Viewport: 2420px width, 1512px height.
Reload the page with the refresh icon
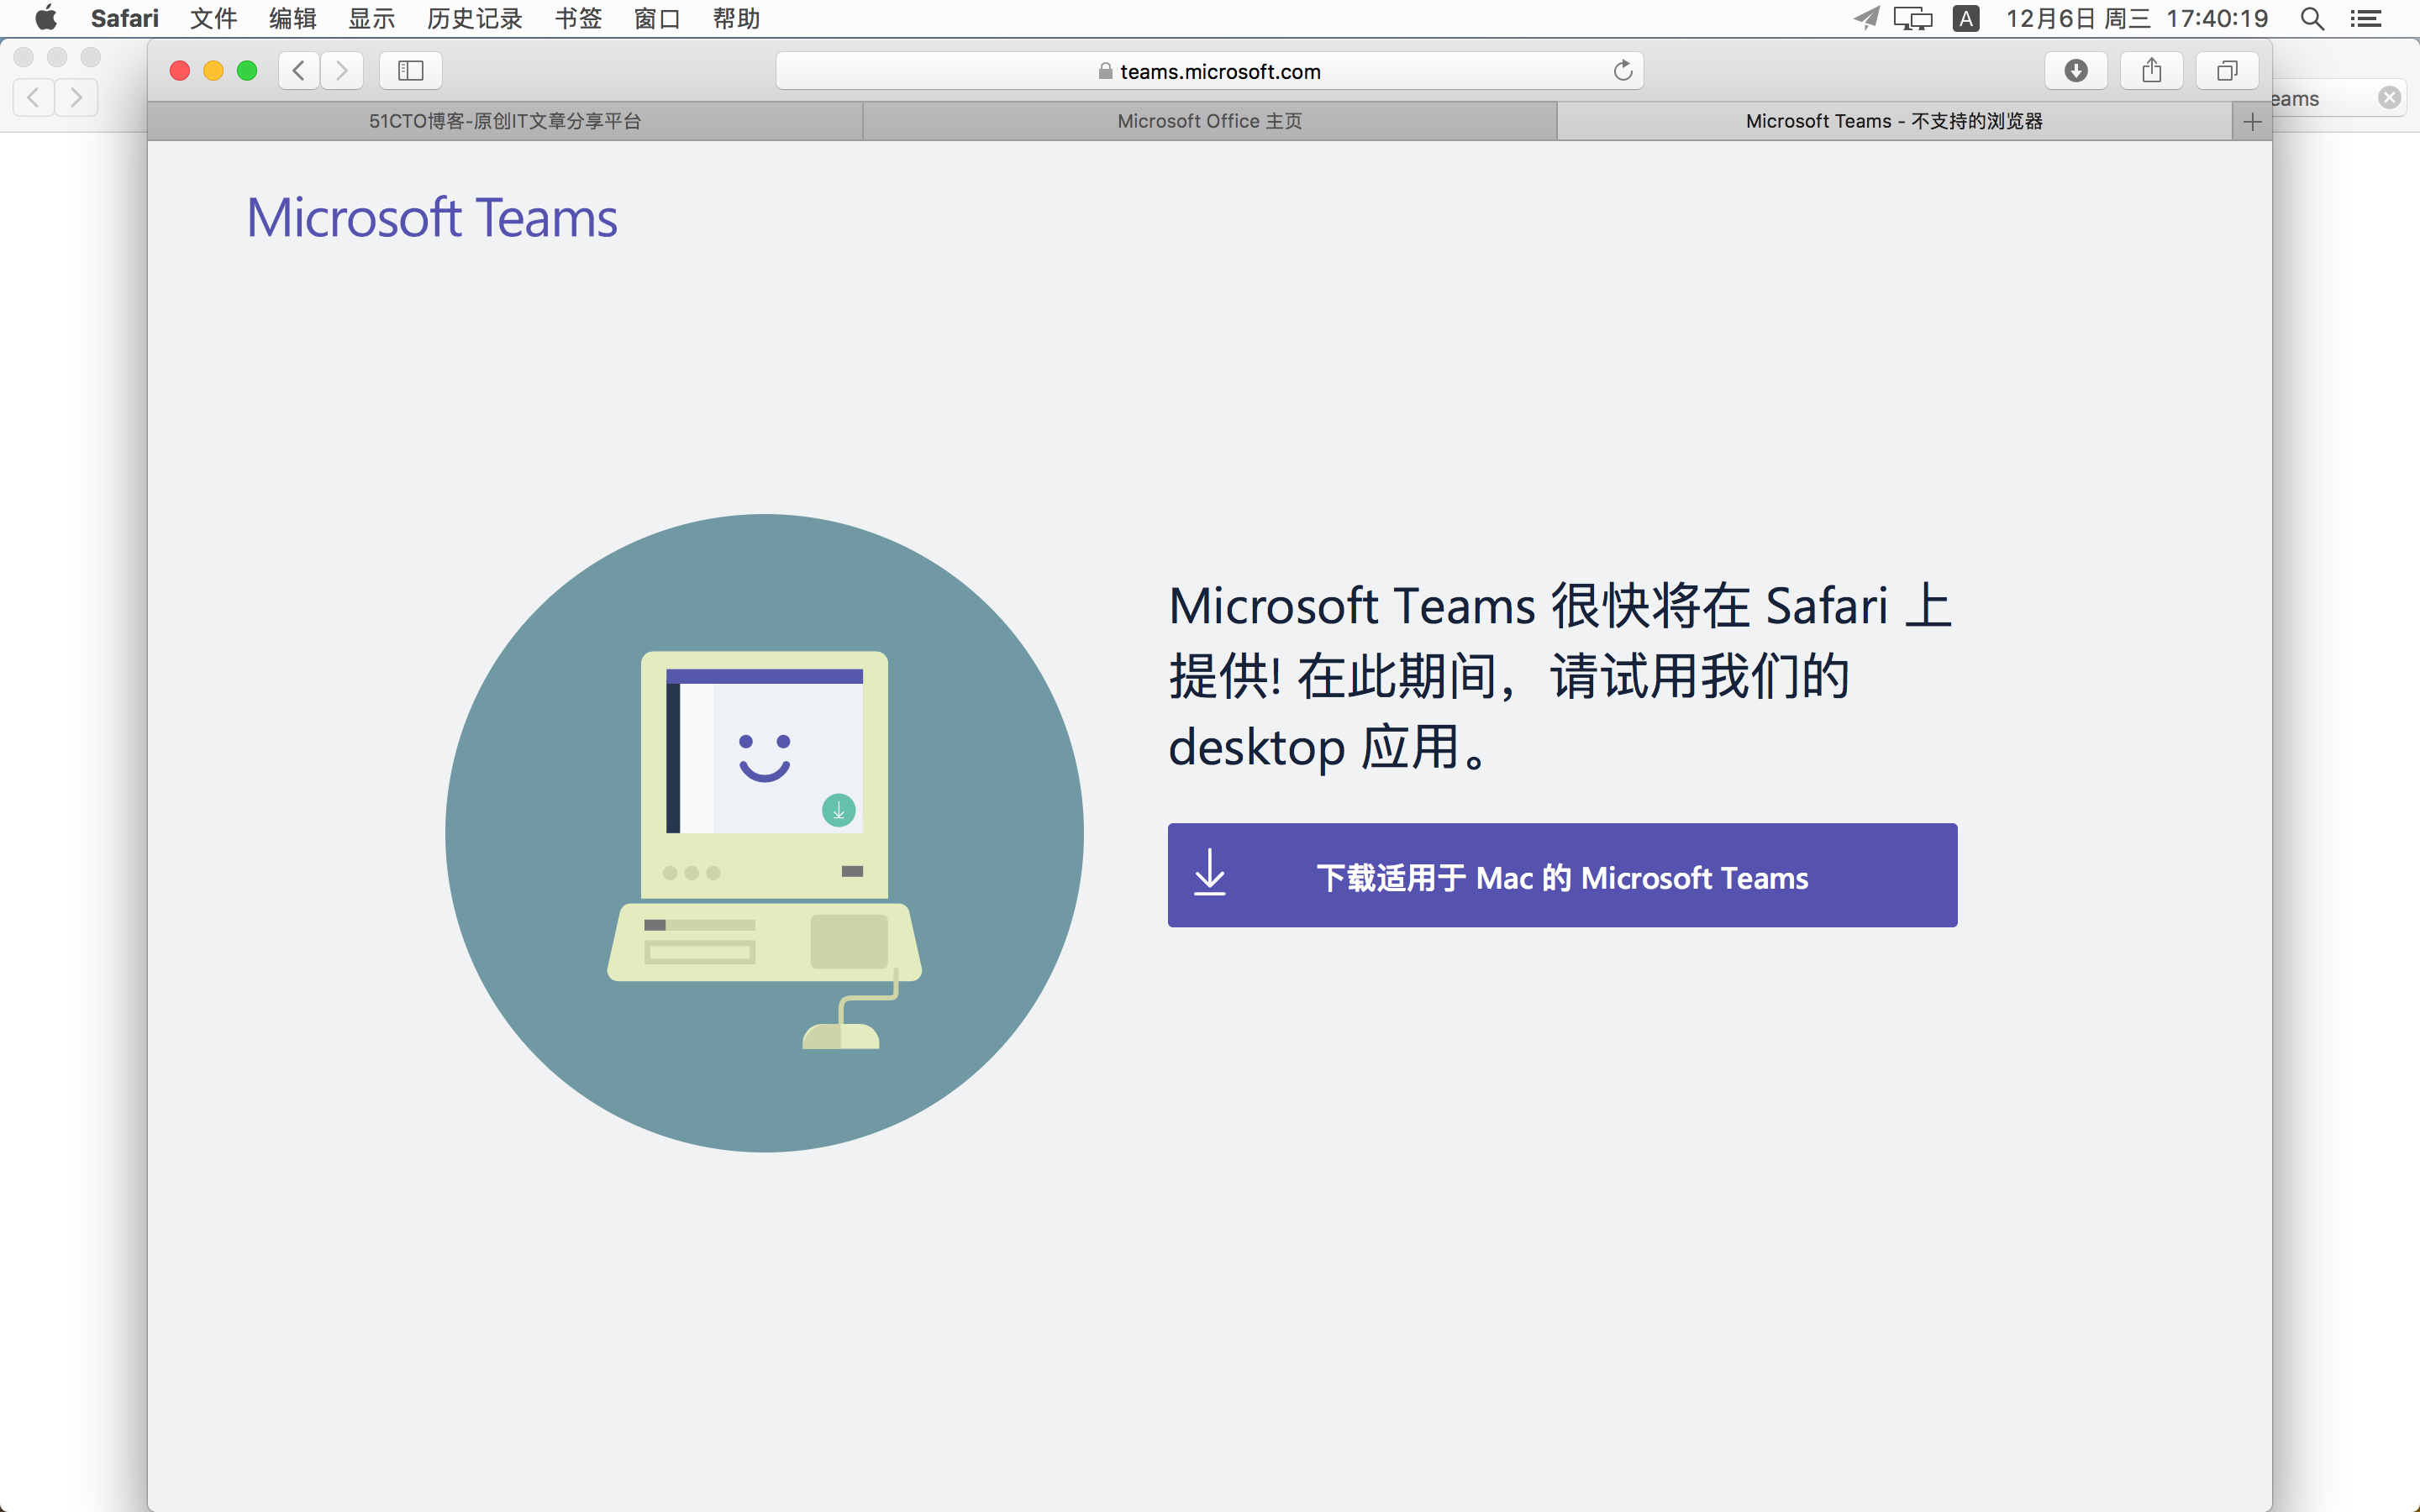pyautogui.click(x=1622, y=70)
